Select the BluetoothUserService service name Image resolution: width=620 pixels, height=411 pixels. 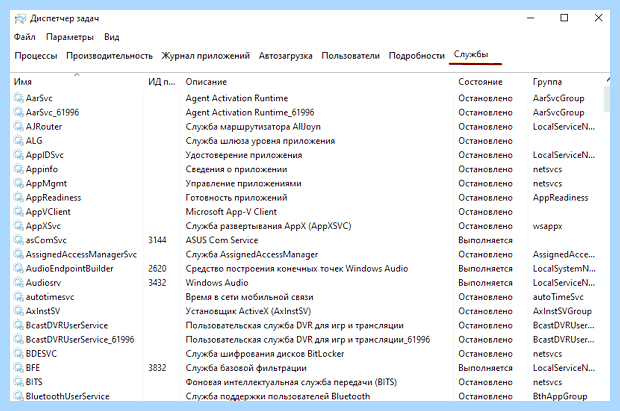68,396
